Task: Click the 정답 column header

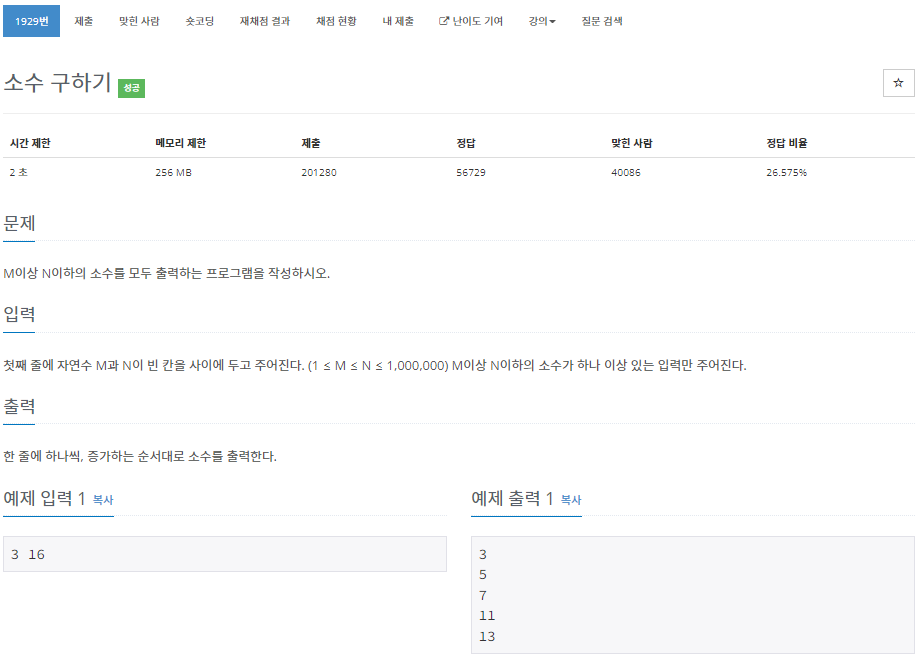Action: tap(466, 143)
